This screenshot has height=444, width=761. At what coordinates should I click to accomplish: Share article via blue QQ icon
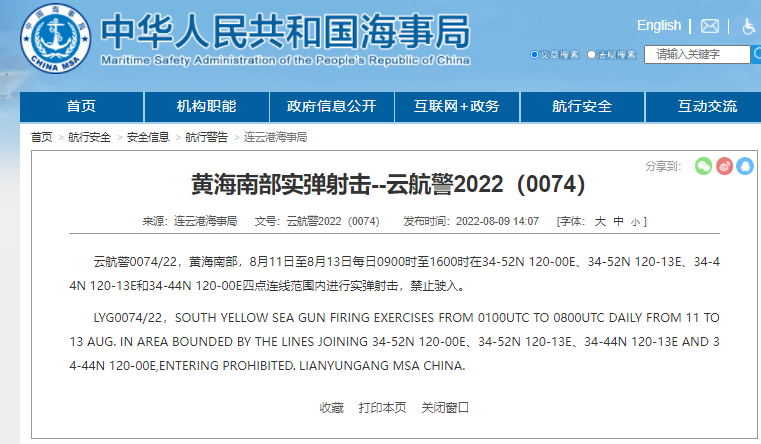click(x=744, y=166)
